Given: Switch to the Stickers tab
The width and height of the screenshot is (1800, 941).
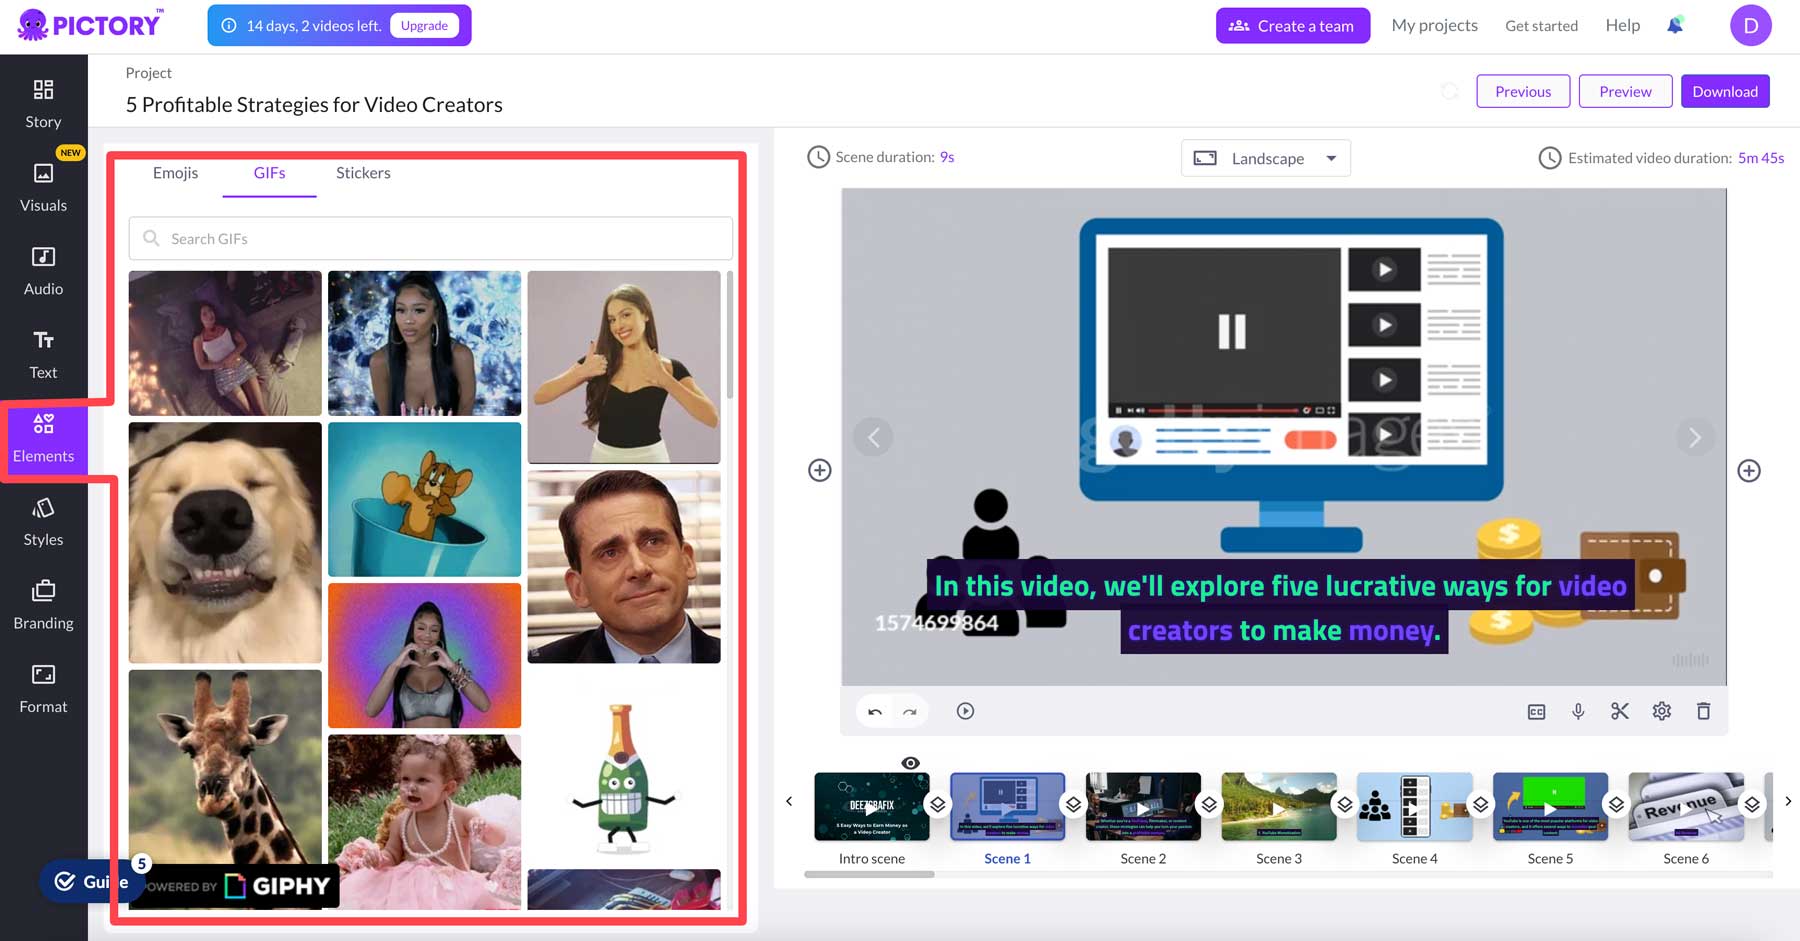Looking at the screenshot, I should coord(363,173).
